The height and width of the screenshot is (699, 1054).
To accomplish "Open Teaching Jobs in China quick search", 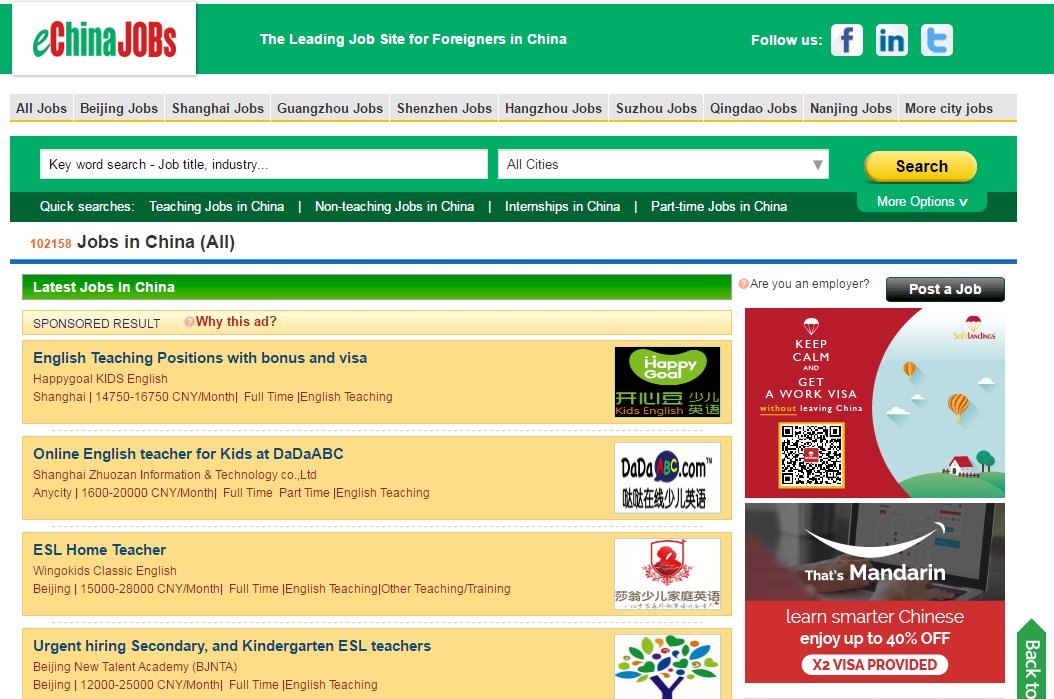I will (216, 206).
